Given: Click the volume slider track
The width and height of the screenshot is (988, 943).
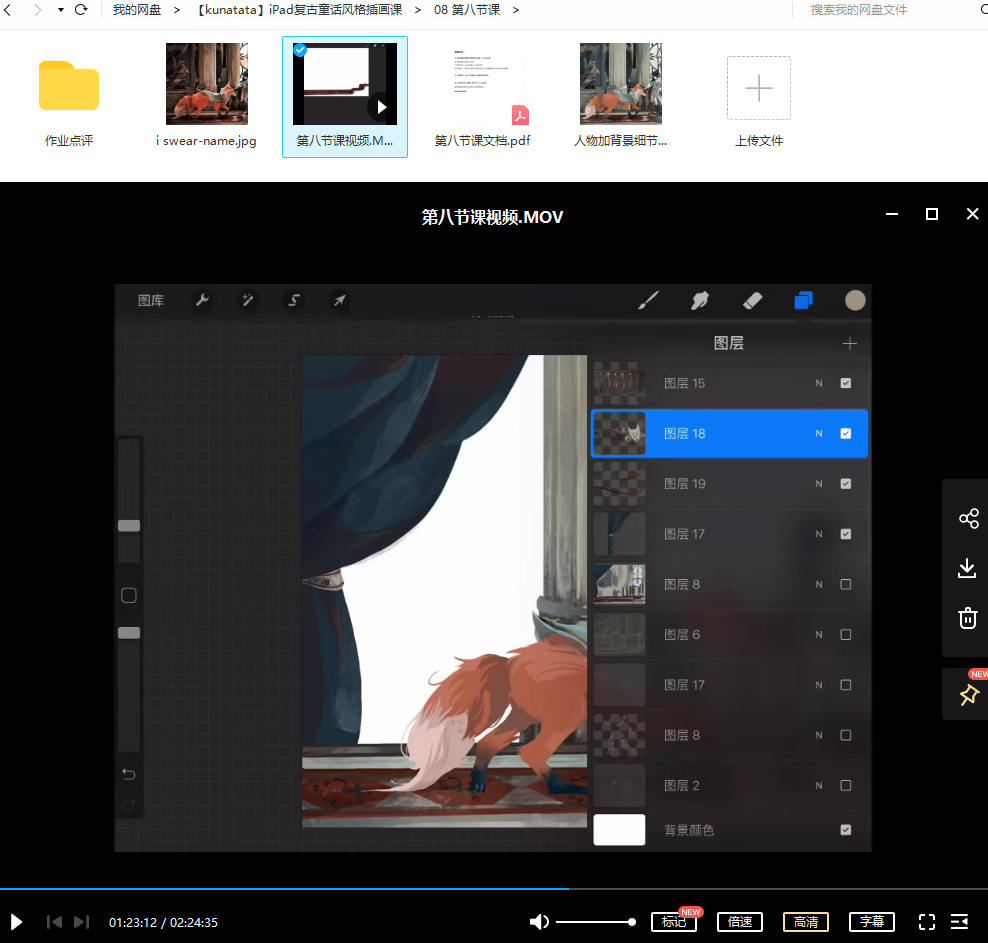Looking at the screenshot, I should click(x=594, y=922).
